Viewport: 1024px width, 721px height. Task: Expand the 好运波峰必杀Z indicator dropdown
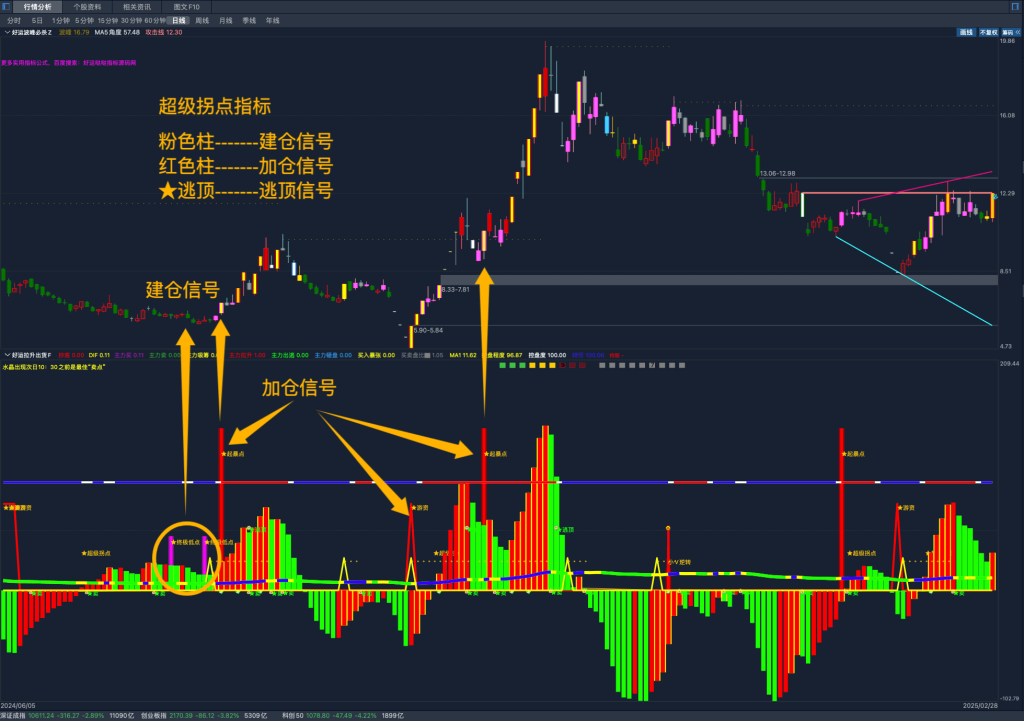(x=7, y=33)
